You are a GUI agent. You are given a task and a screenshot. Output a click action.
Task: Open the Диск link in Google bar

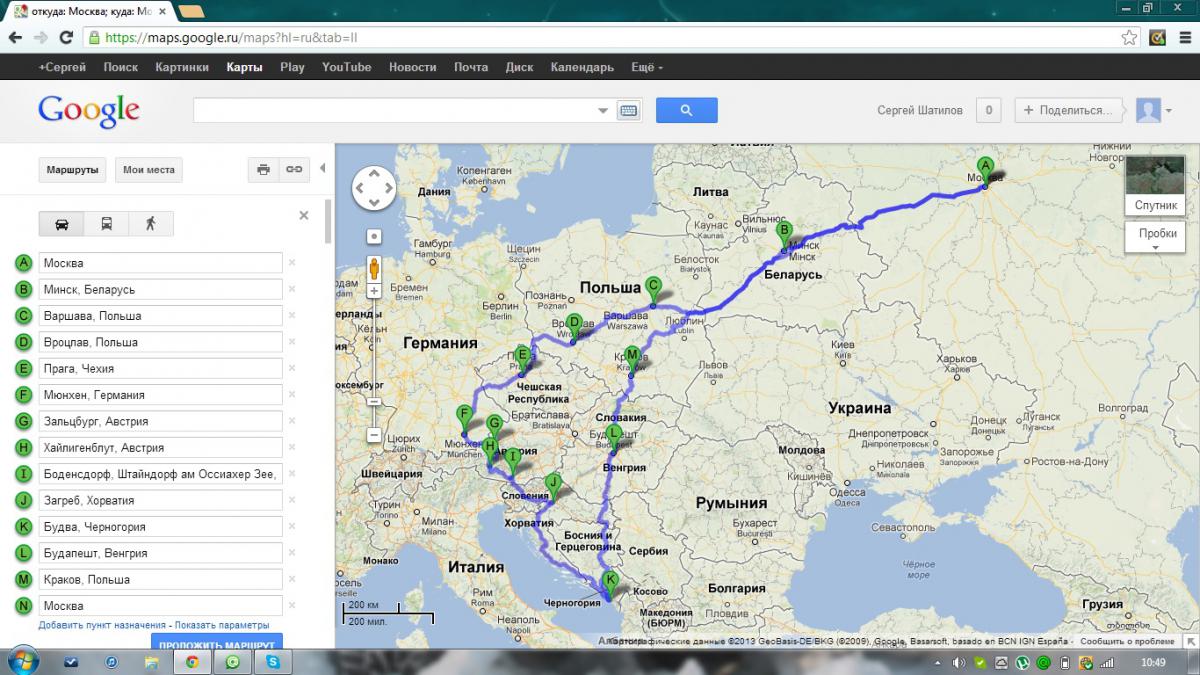tap(519, 67)
